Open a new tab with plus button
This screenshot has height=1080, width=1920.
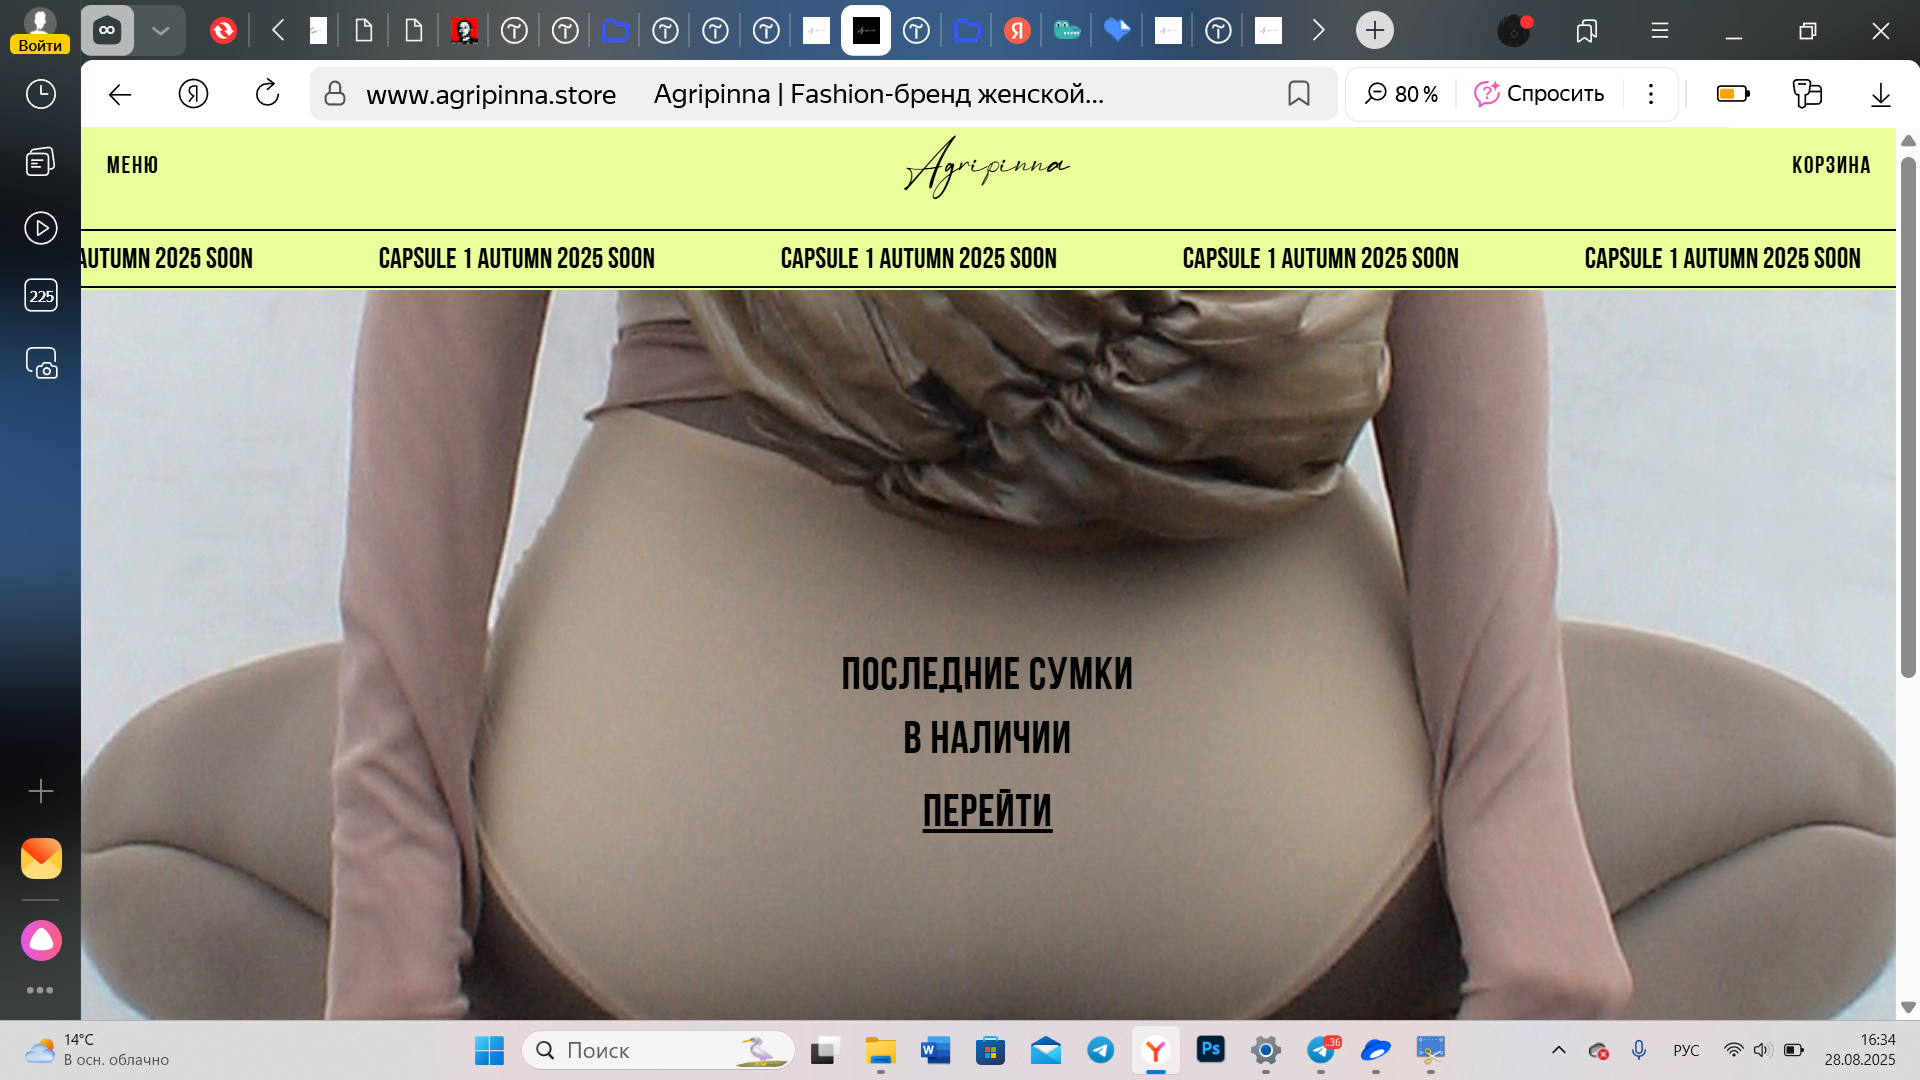[x=1375, y=31]
